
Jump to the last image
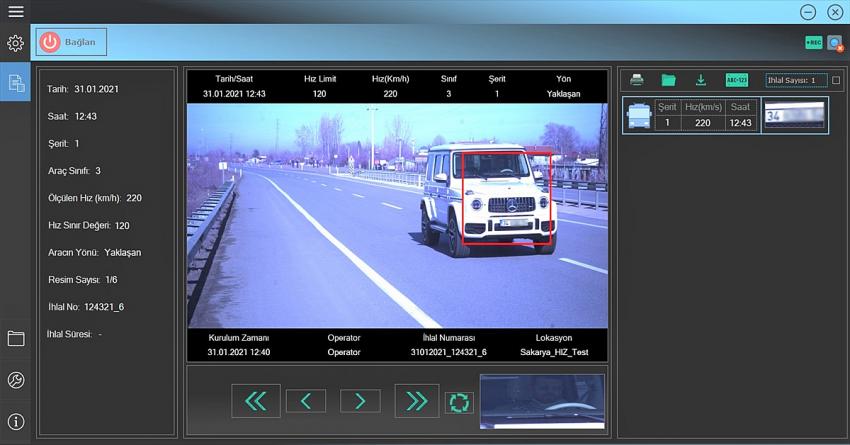coord(415,401)
